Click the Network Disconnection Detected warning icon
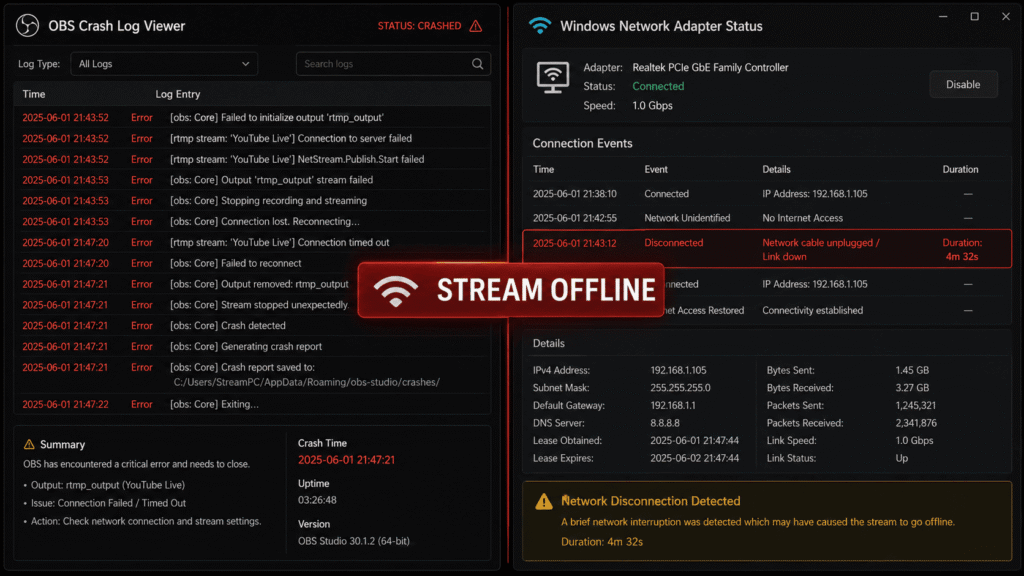The width and height of the screenshot is (1024, 576). 543,502
